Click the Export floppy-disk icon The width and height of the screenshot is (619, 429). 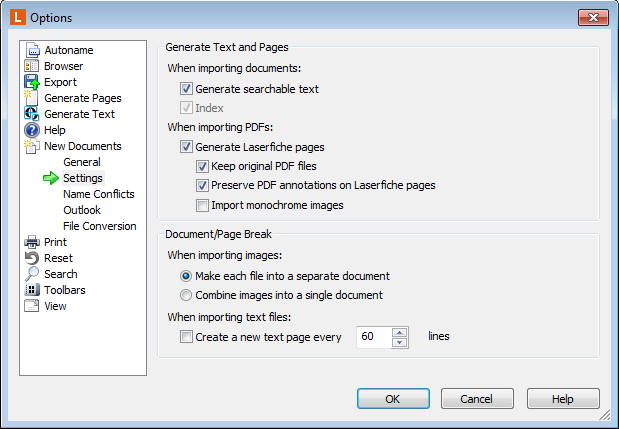32,82
